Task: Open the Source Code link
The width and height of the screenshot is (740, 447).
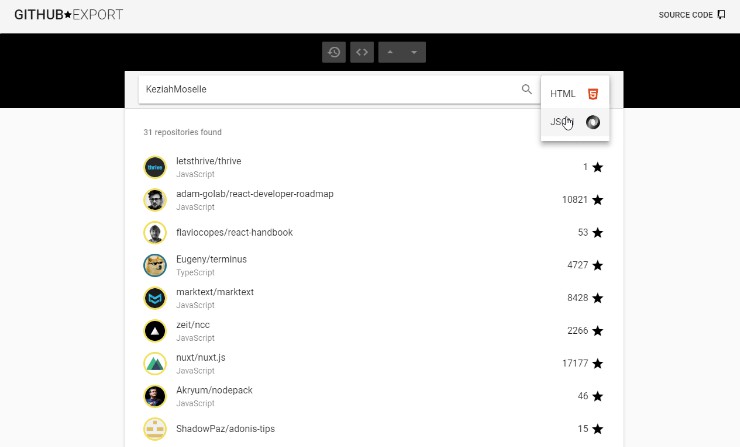Action: pyautogui.click(x=691, y=15)
